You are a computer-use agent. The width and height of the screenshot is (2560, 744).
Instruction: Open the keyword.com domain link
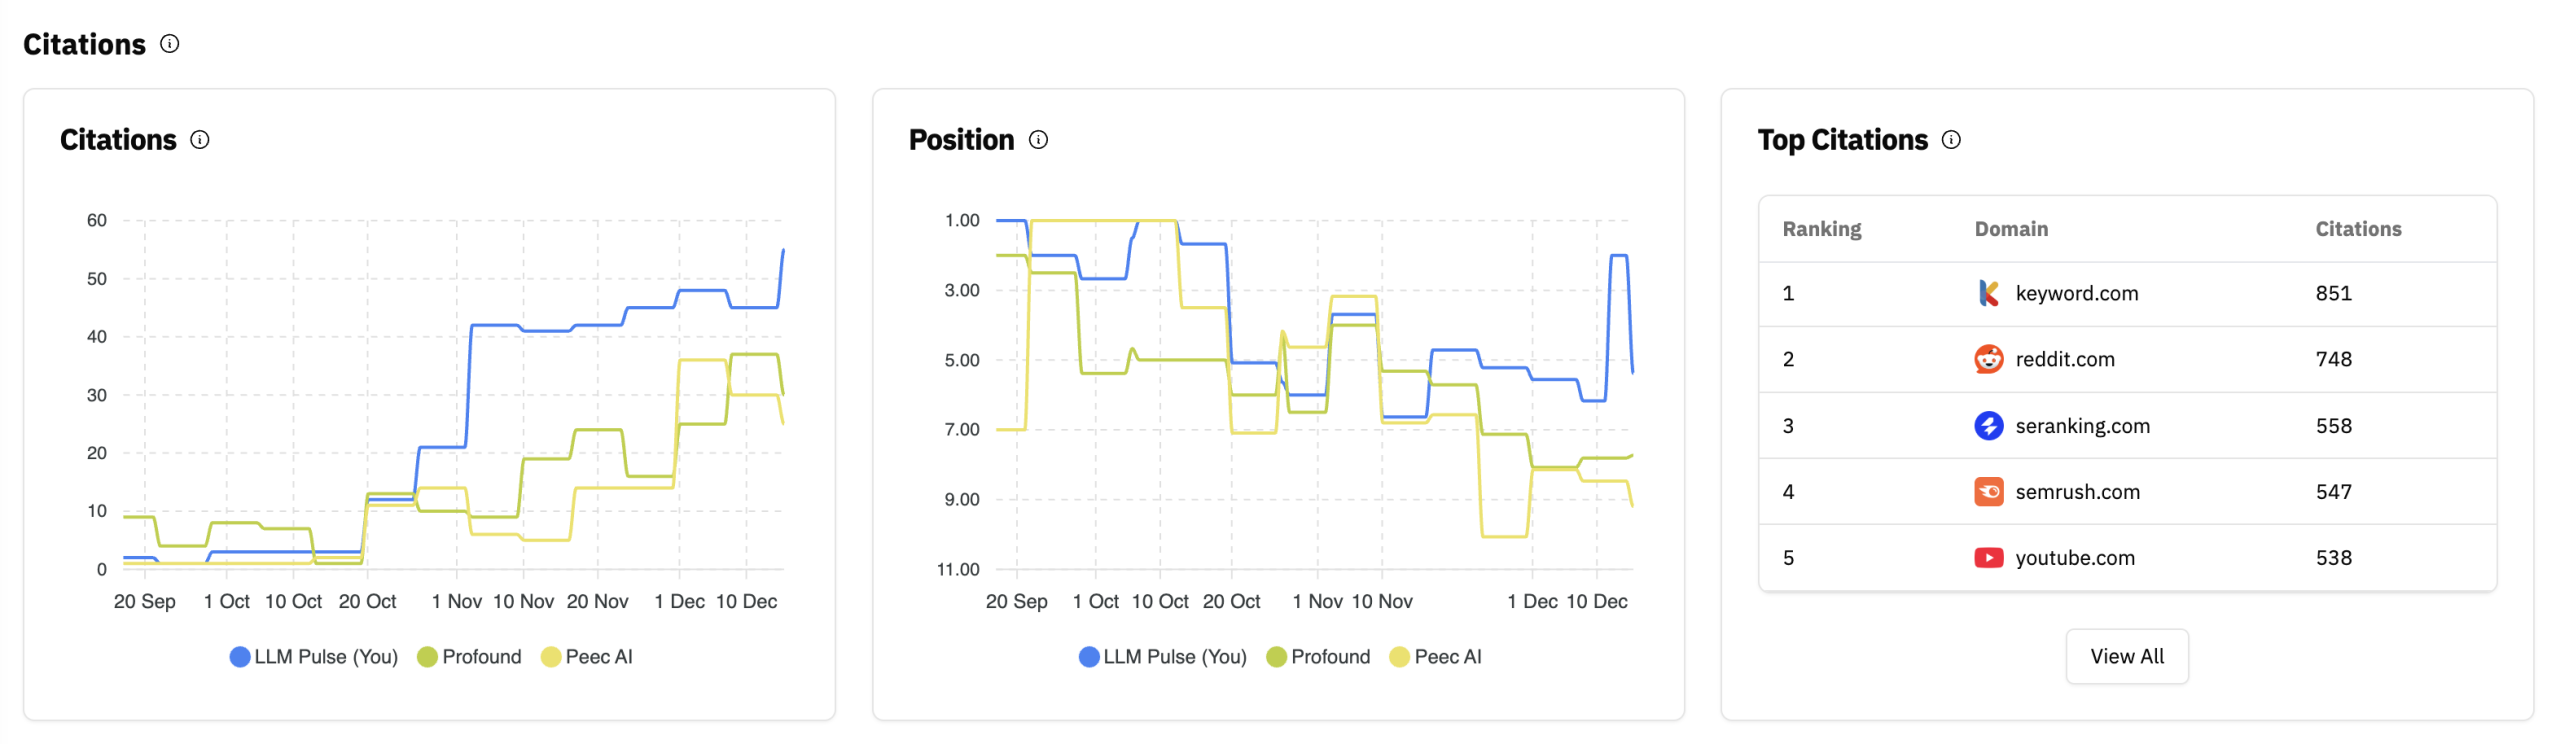(2076, 293)
